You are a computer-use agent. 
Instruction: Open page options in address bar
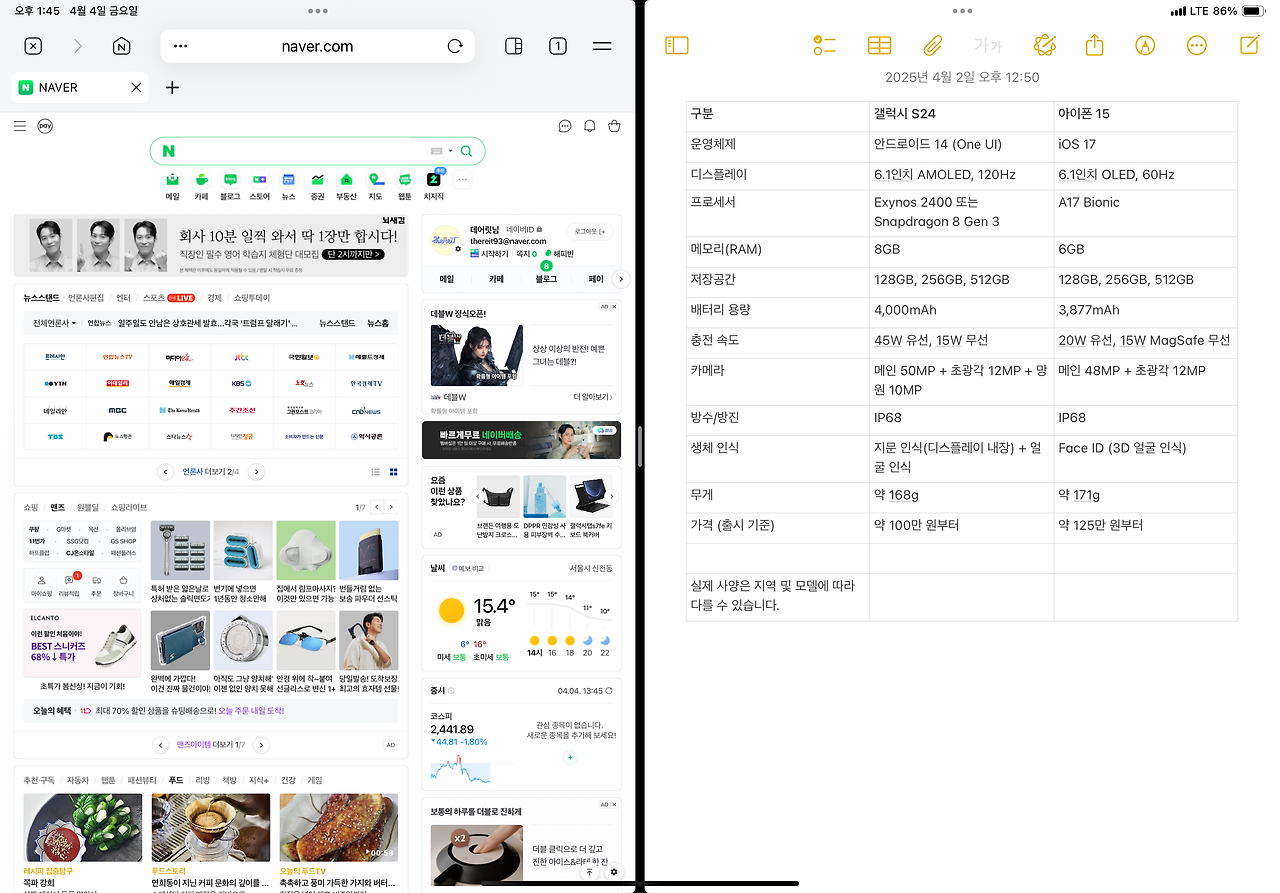pyautogui.click(x=181, y=46)
